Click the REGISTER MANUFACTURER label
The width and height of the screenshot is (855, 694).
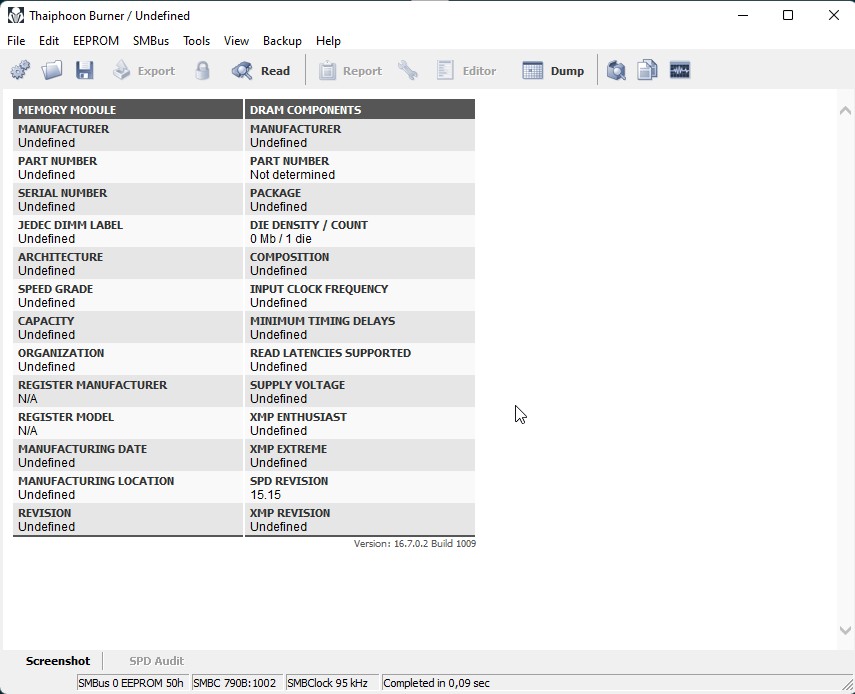[x=92, y=385]
